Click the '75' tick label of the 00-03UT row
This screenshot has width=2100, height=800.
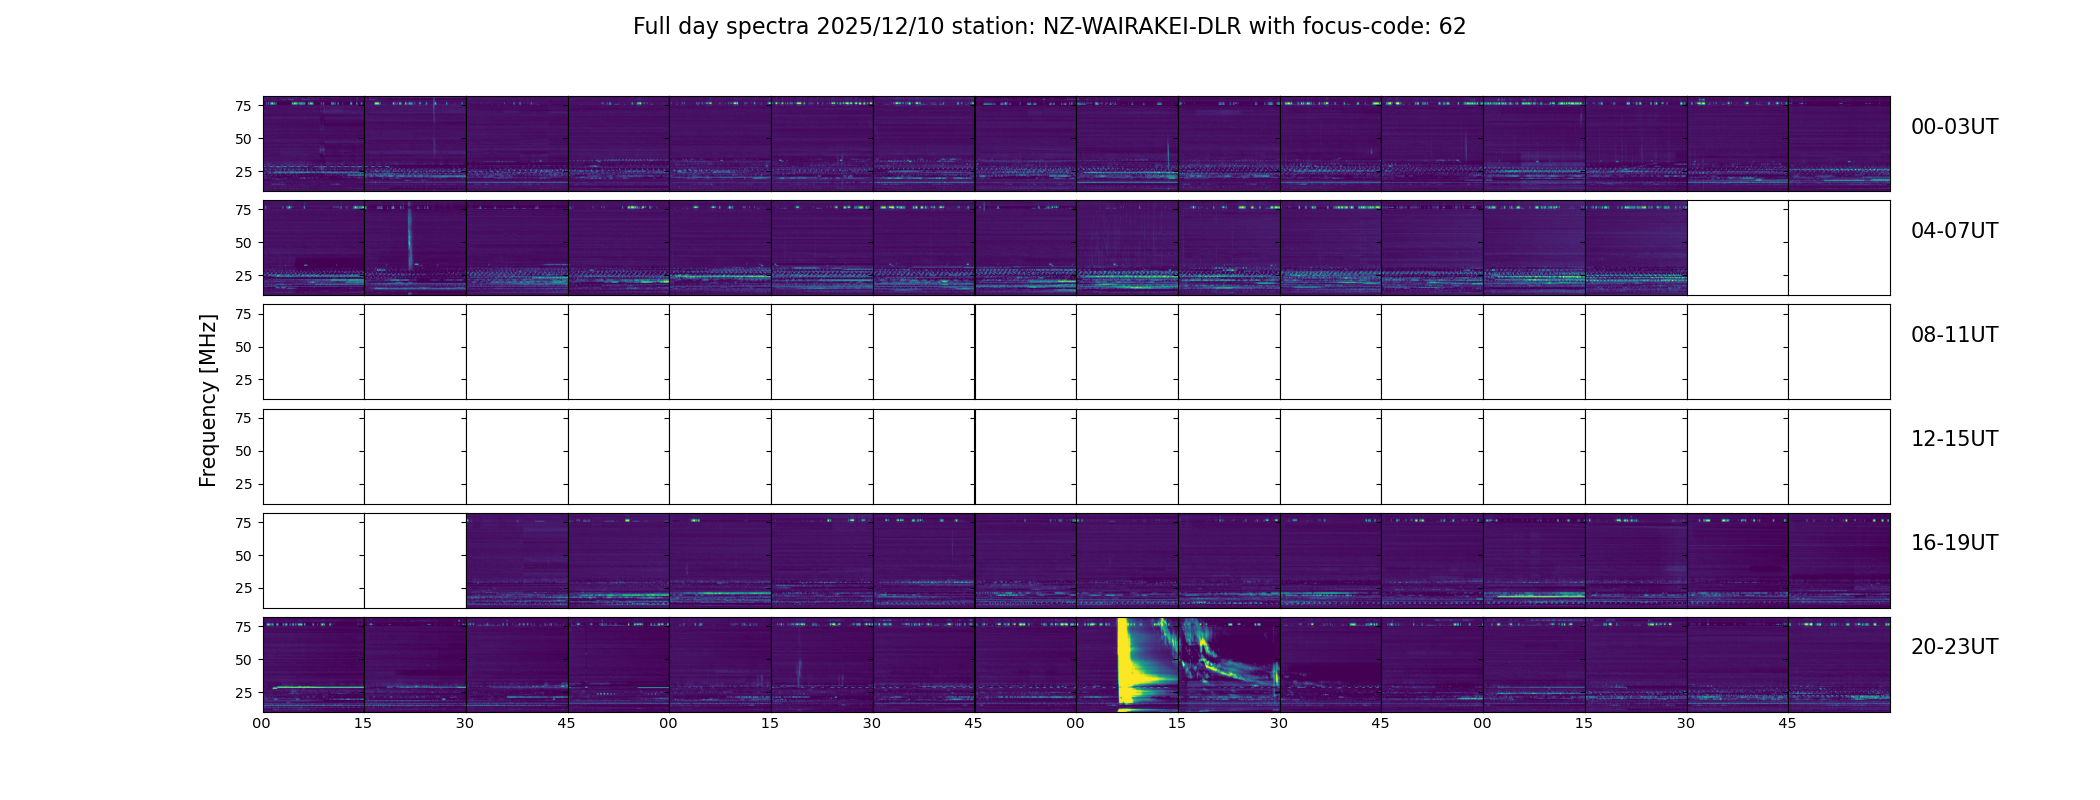coord(243,106)
